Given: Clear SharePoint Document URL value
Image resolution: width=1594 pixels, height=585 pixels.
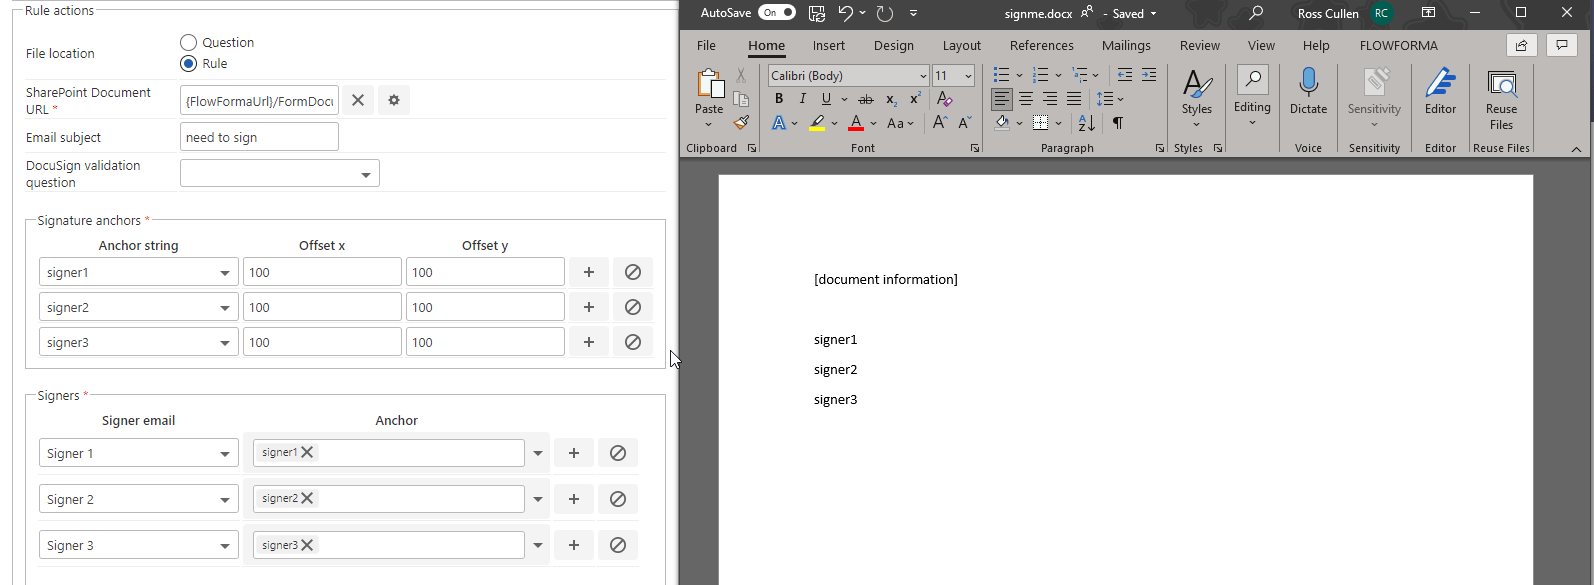Looking at the screenshot, I should pyautogui.click(x=358, y=100).
